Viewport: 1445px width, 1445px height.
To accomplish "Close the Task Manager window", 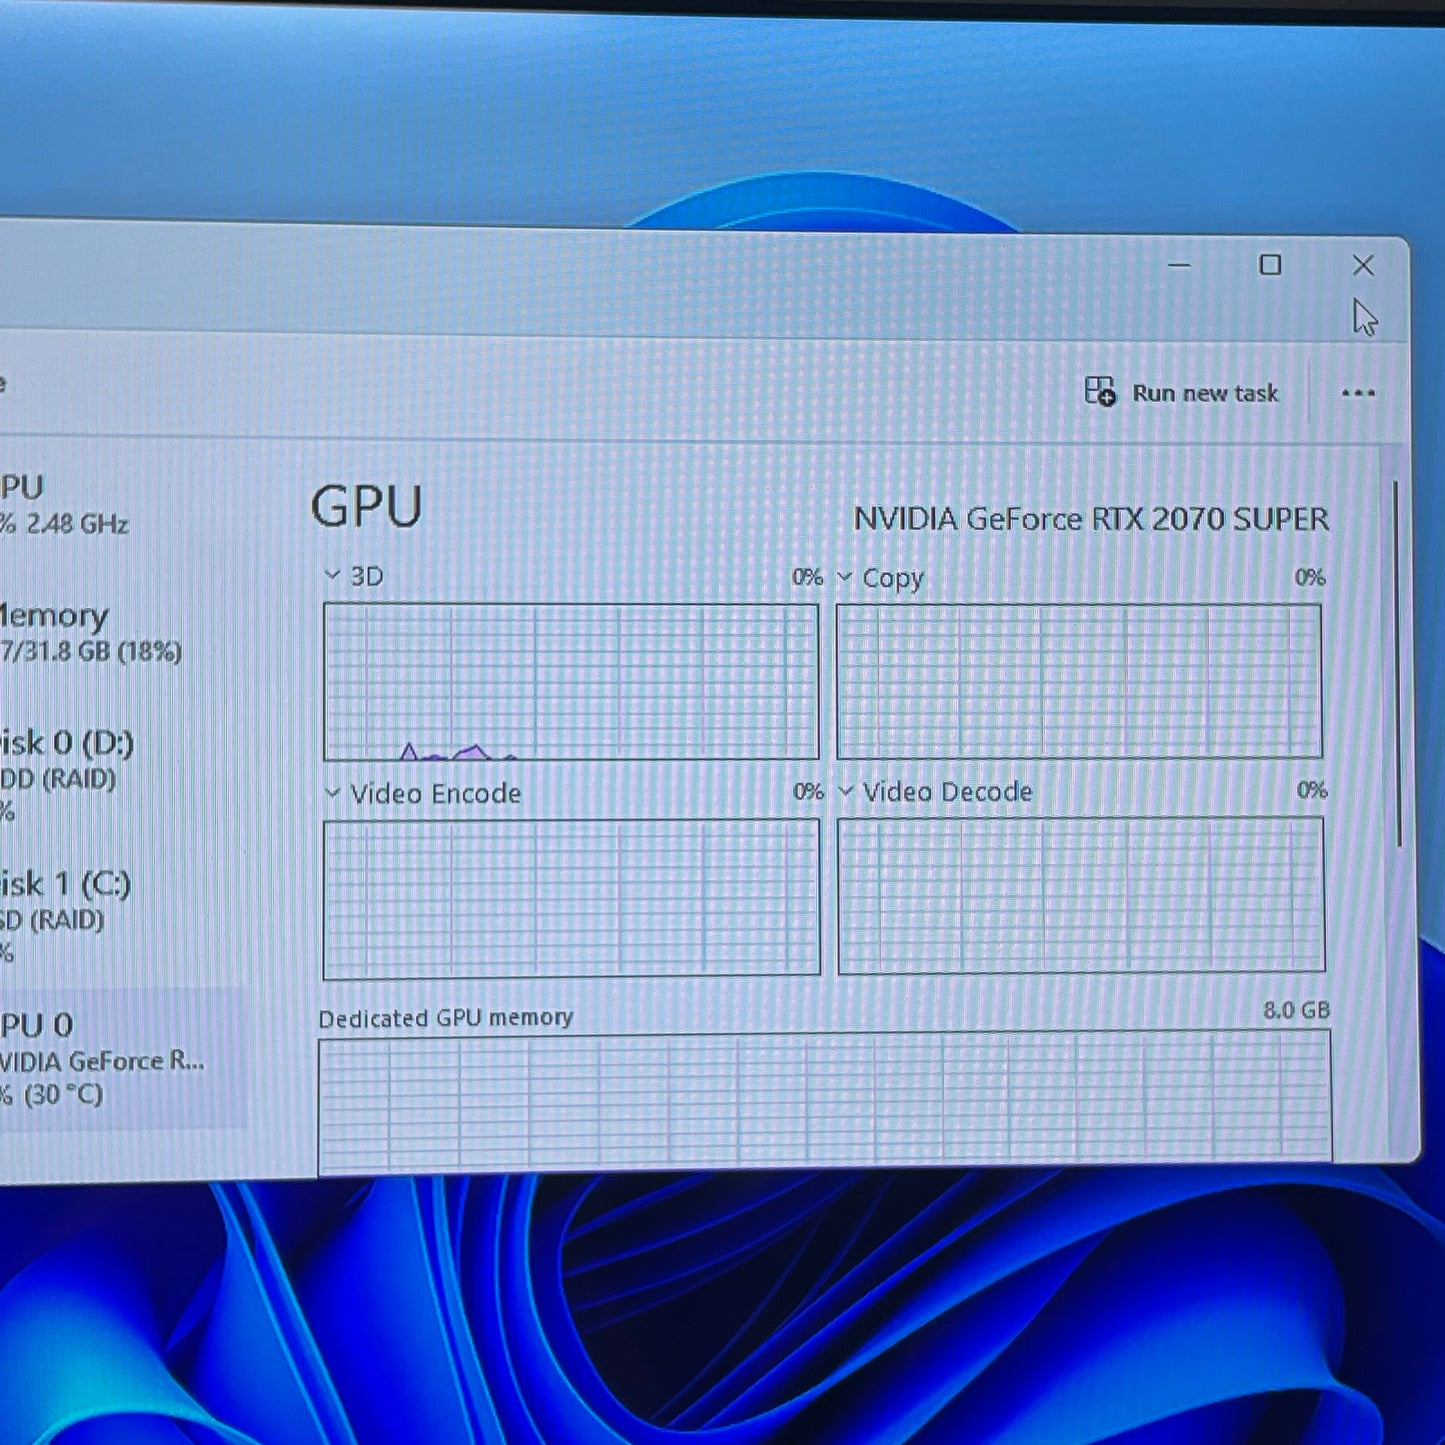I will [x=1363, y=265].
